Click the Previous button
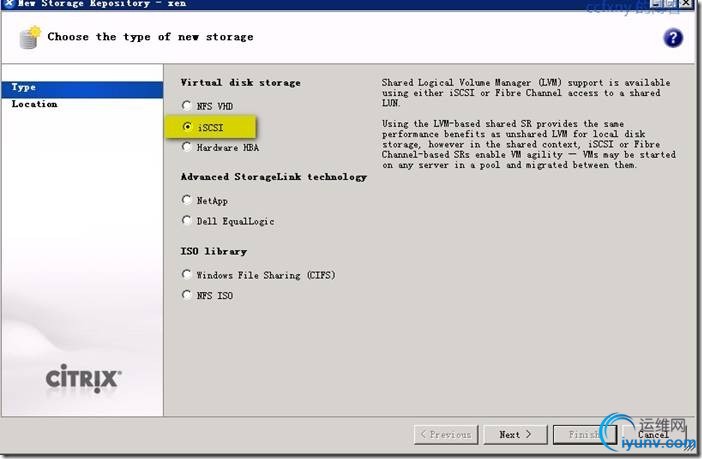This screenshot has width=702, height=459. point(446,434)
